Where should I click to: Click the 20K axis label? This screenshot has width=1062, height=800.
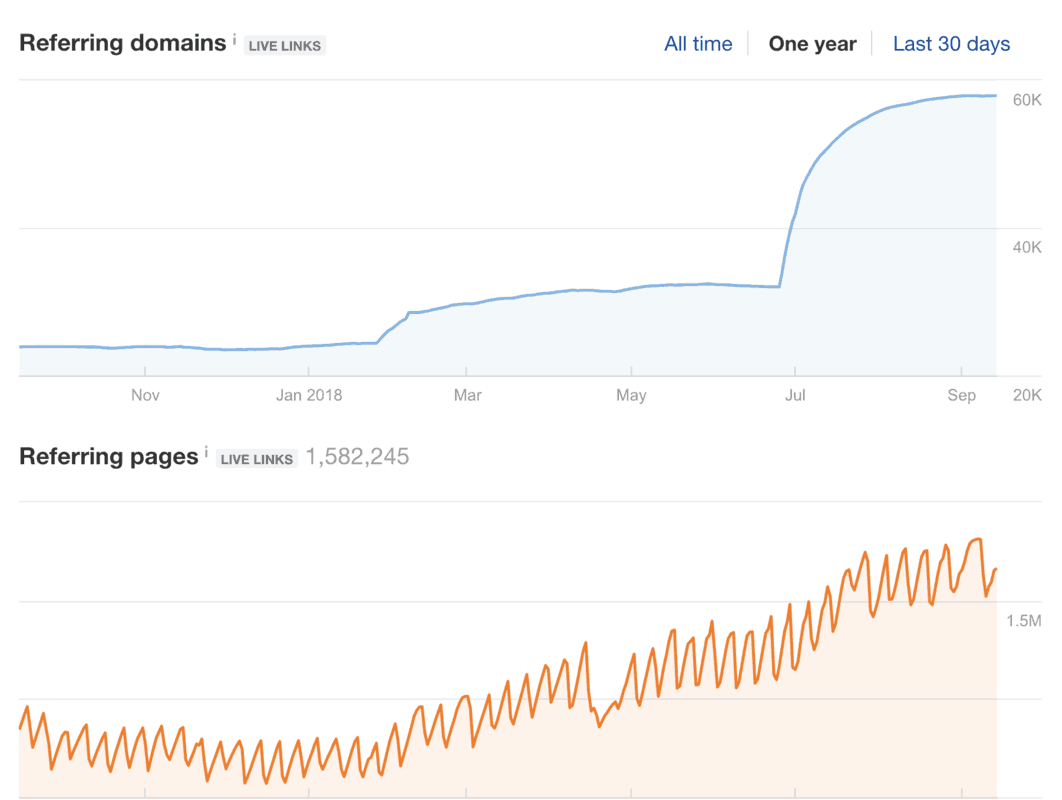[x=1026, y=395]
